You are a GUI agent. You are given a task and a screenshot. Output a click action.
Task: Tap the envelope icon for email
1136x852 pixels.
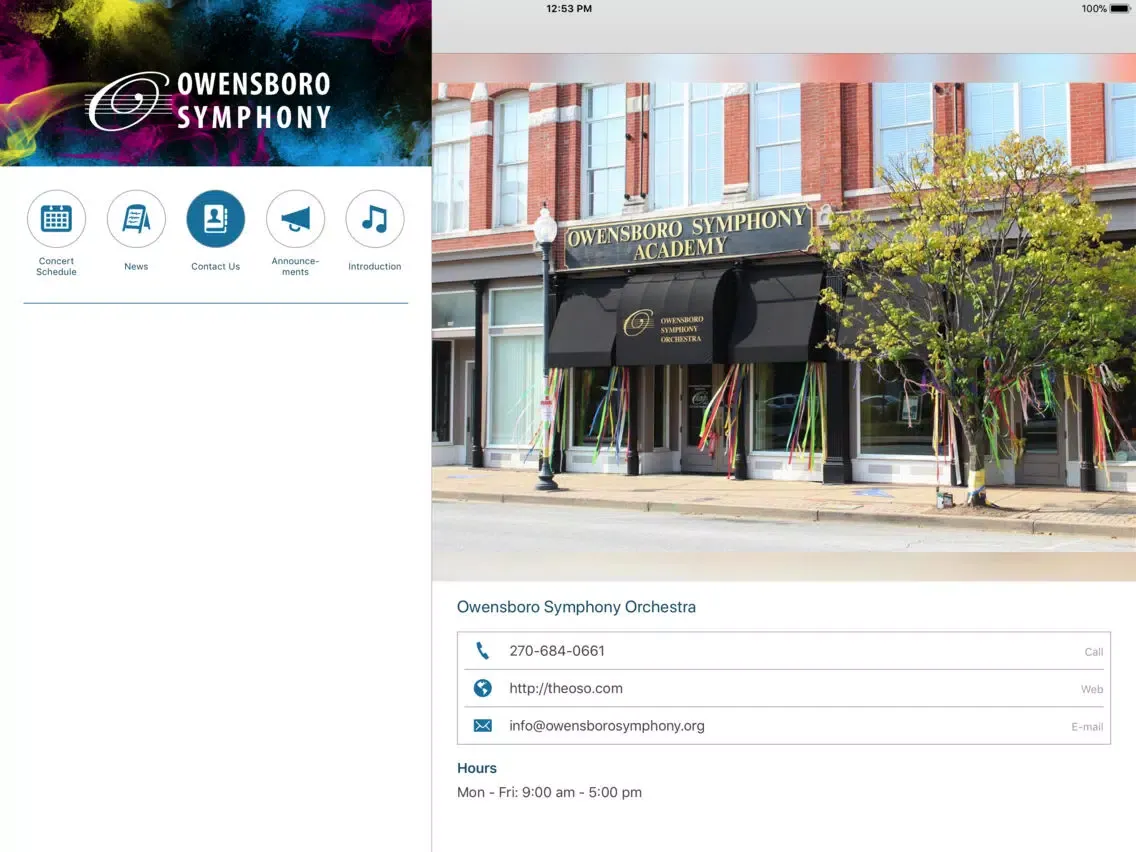483,726
